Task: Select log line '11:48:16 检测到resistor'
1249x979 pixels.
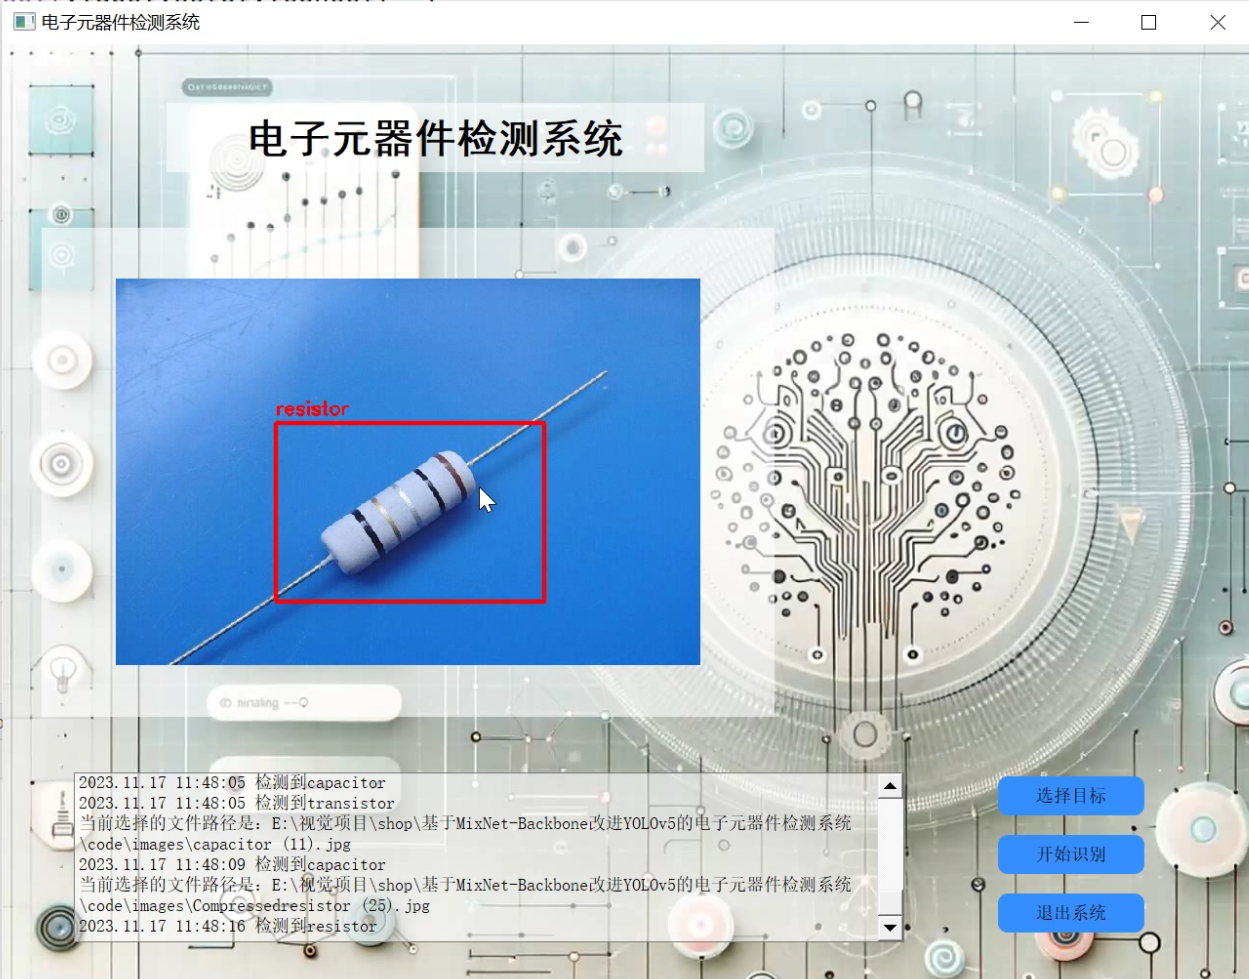Action: tap(228, 926)
